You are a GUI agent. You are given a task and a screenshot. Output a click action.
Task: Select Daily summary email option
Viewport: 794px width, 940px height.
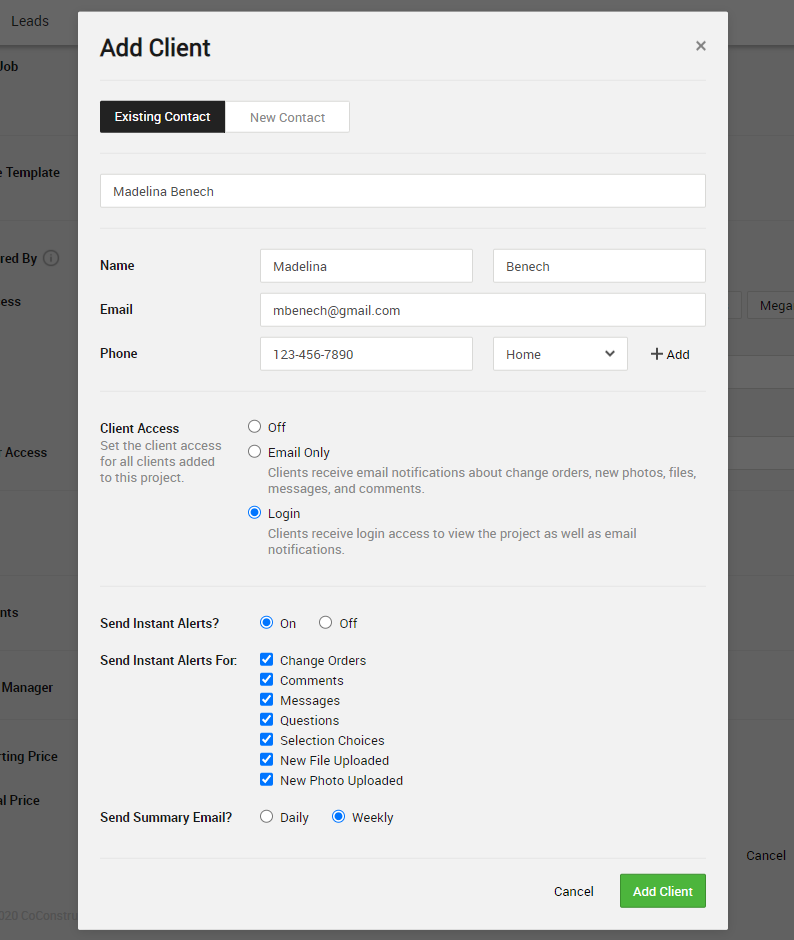(x=267, y=817)
